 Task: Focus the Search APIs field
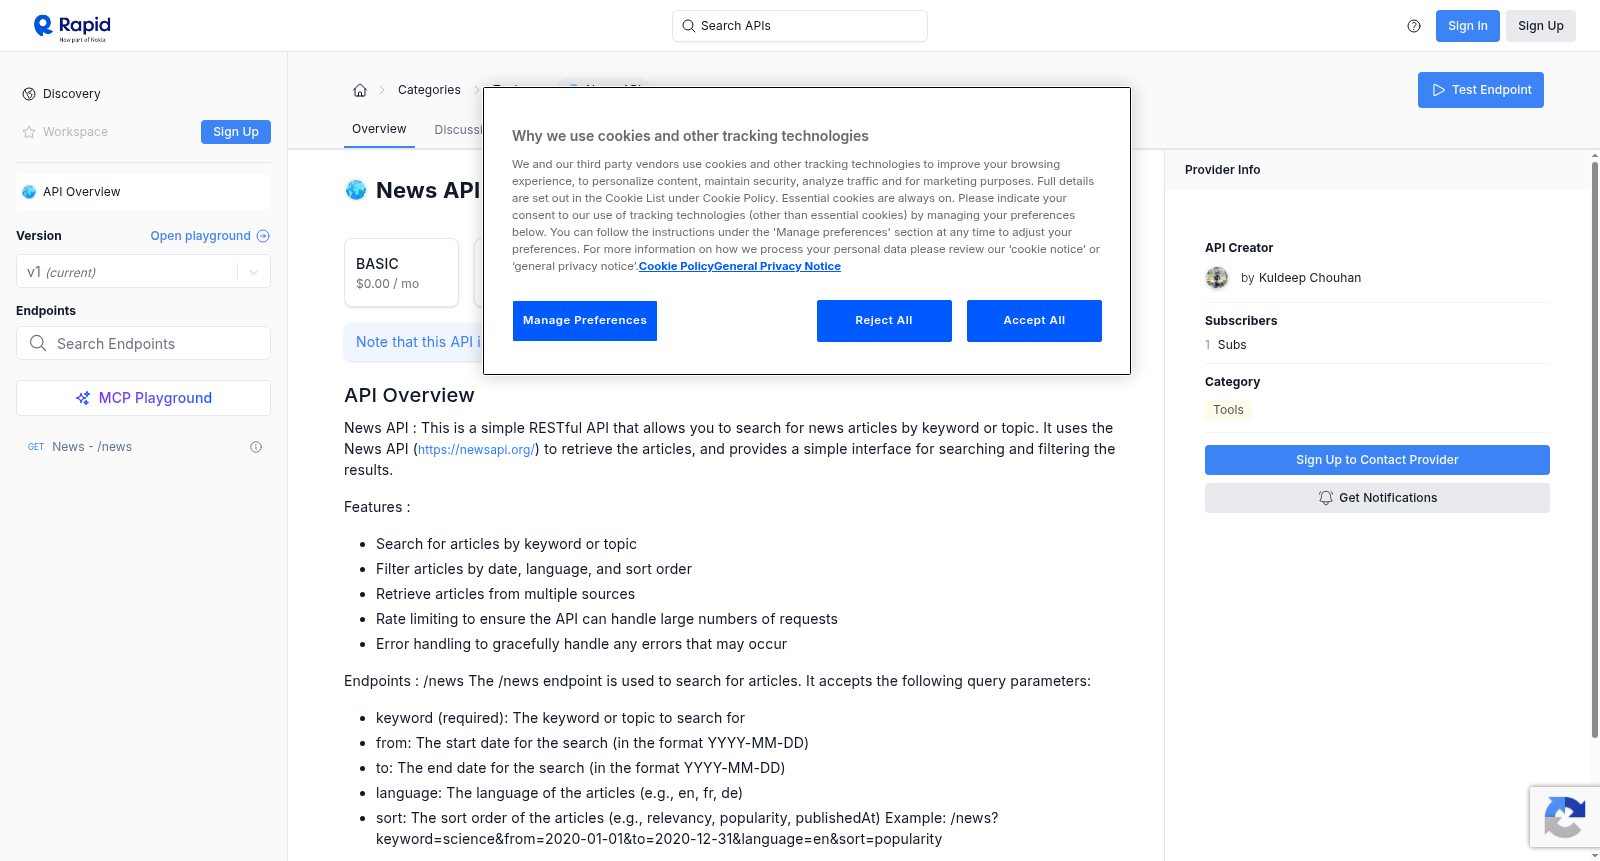800,26
